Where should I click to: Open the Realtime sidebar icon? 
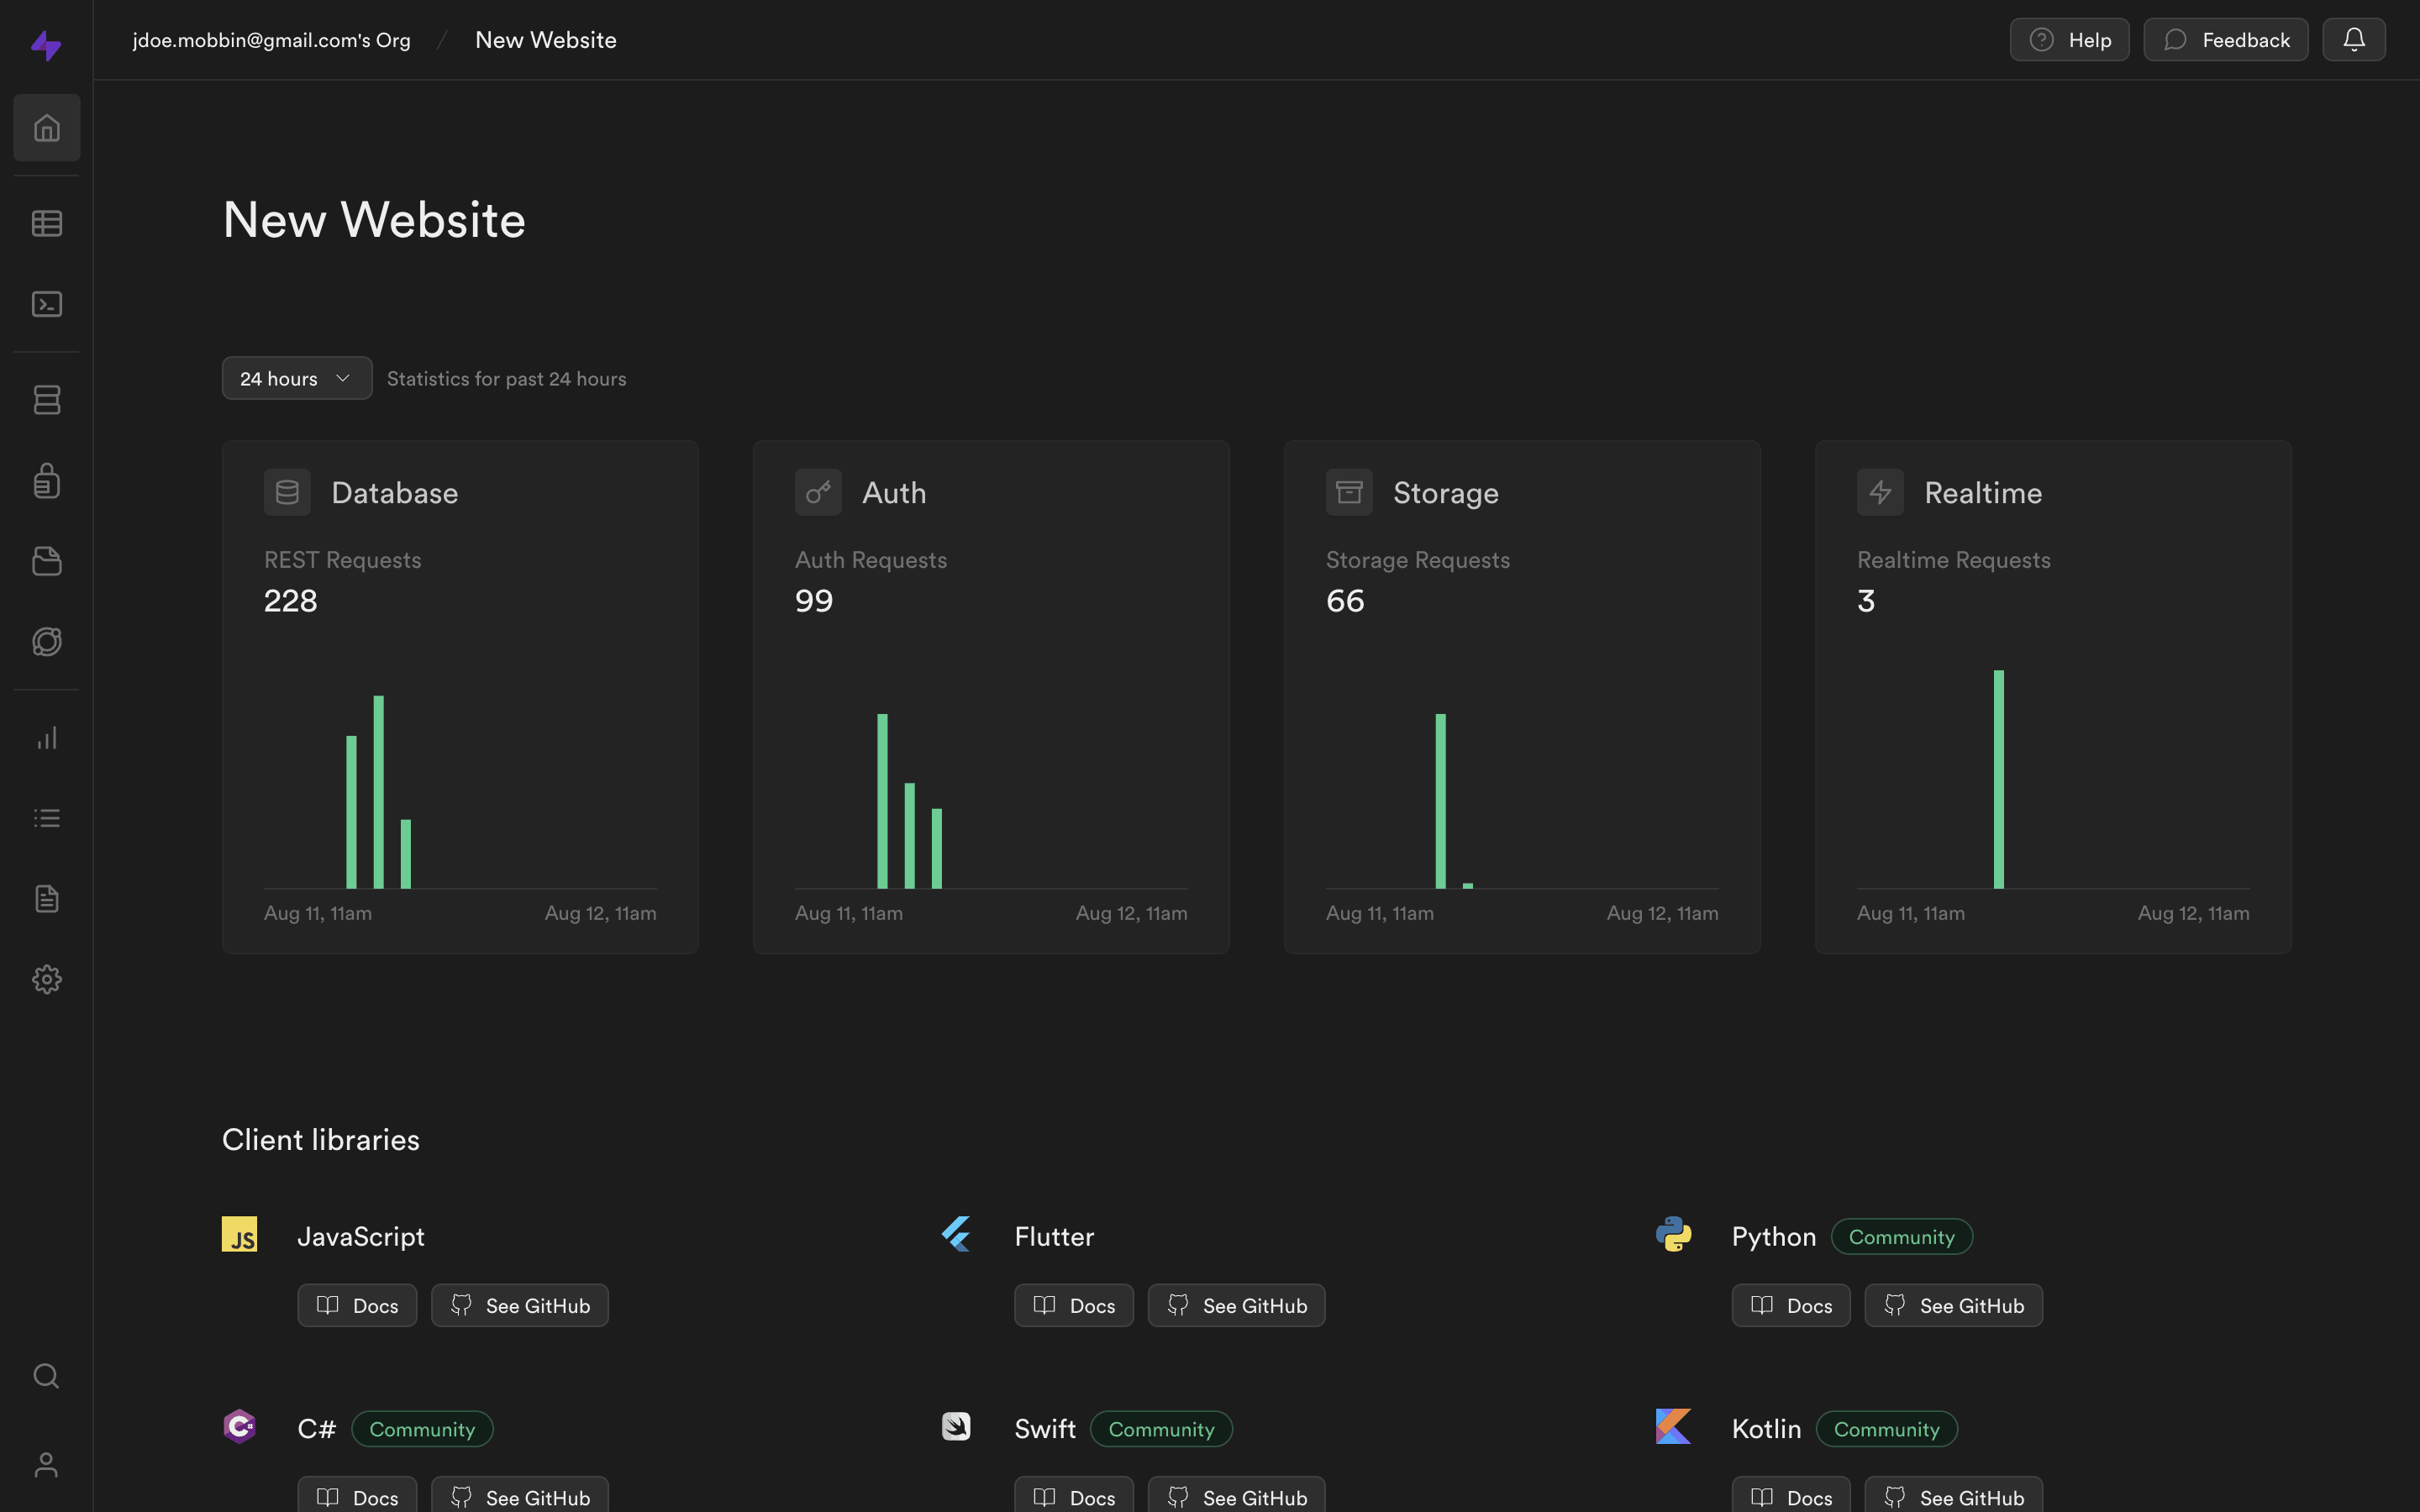coord(47,642)
